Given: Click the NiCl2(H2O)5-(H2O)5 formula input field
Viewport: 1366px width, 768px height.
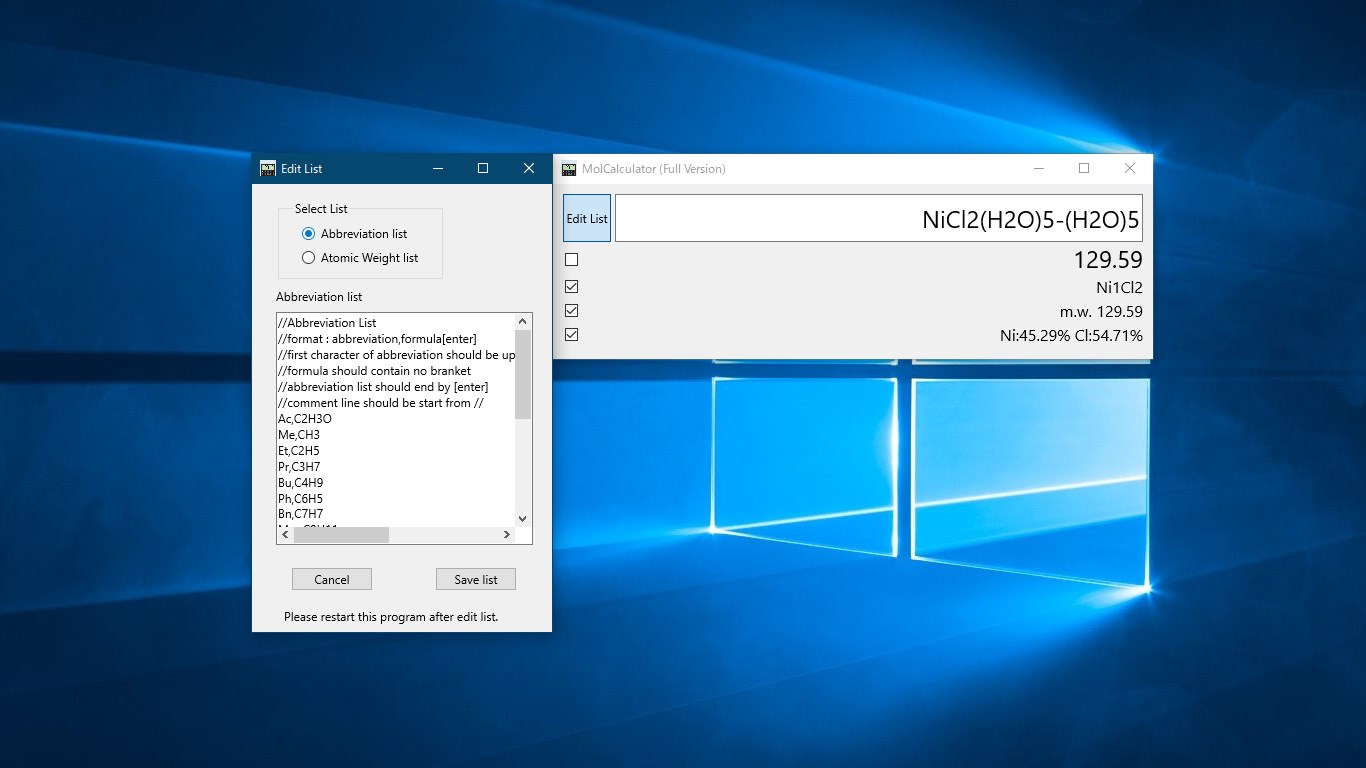Looking at the screenshot, I should 879,218.
